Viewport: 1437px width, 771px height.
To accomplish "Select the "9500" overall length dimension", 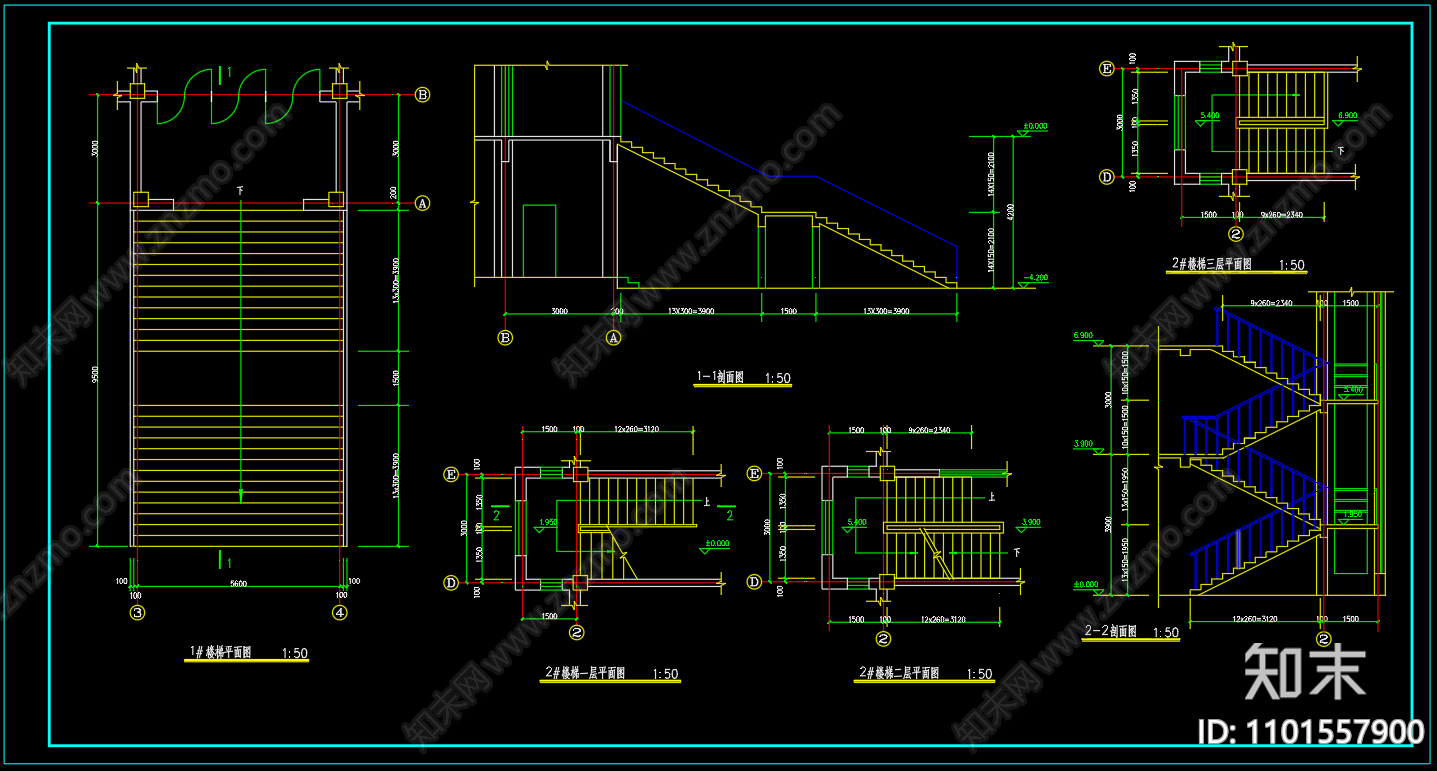I will click(95, 375).
